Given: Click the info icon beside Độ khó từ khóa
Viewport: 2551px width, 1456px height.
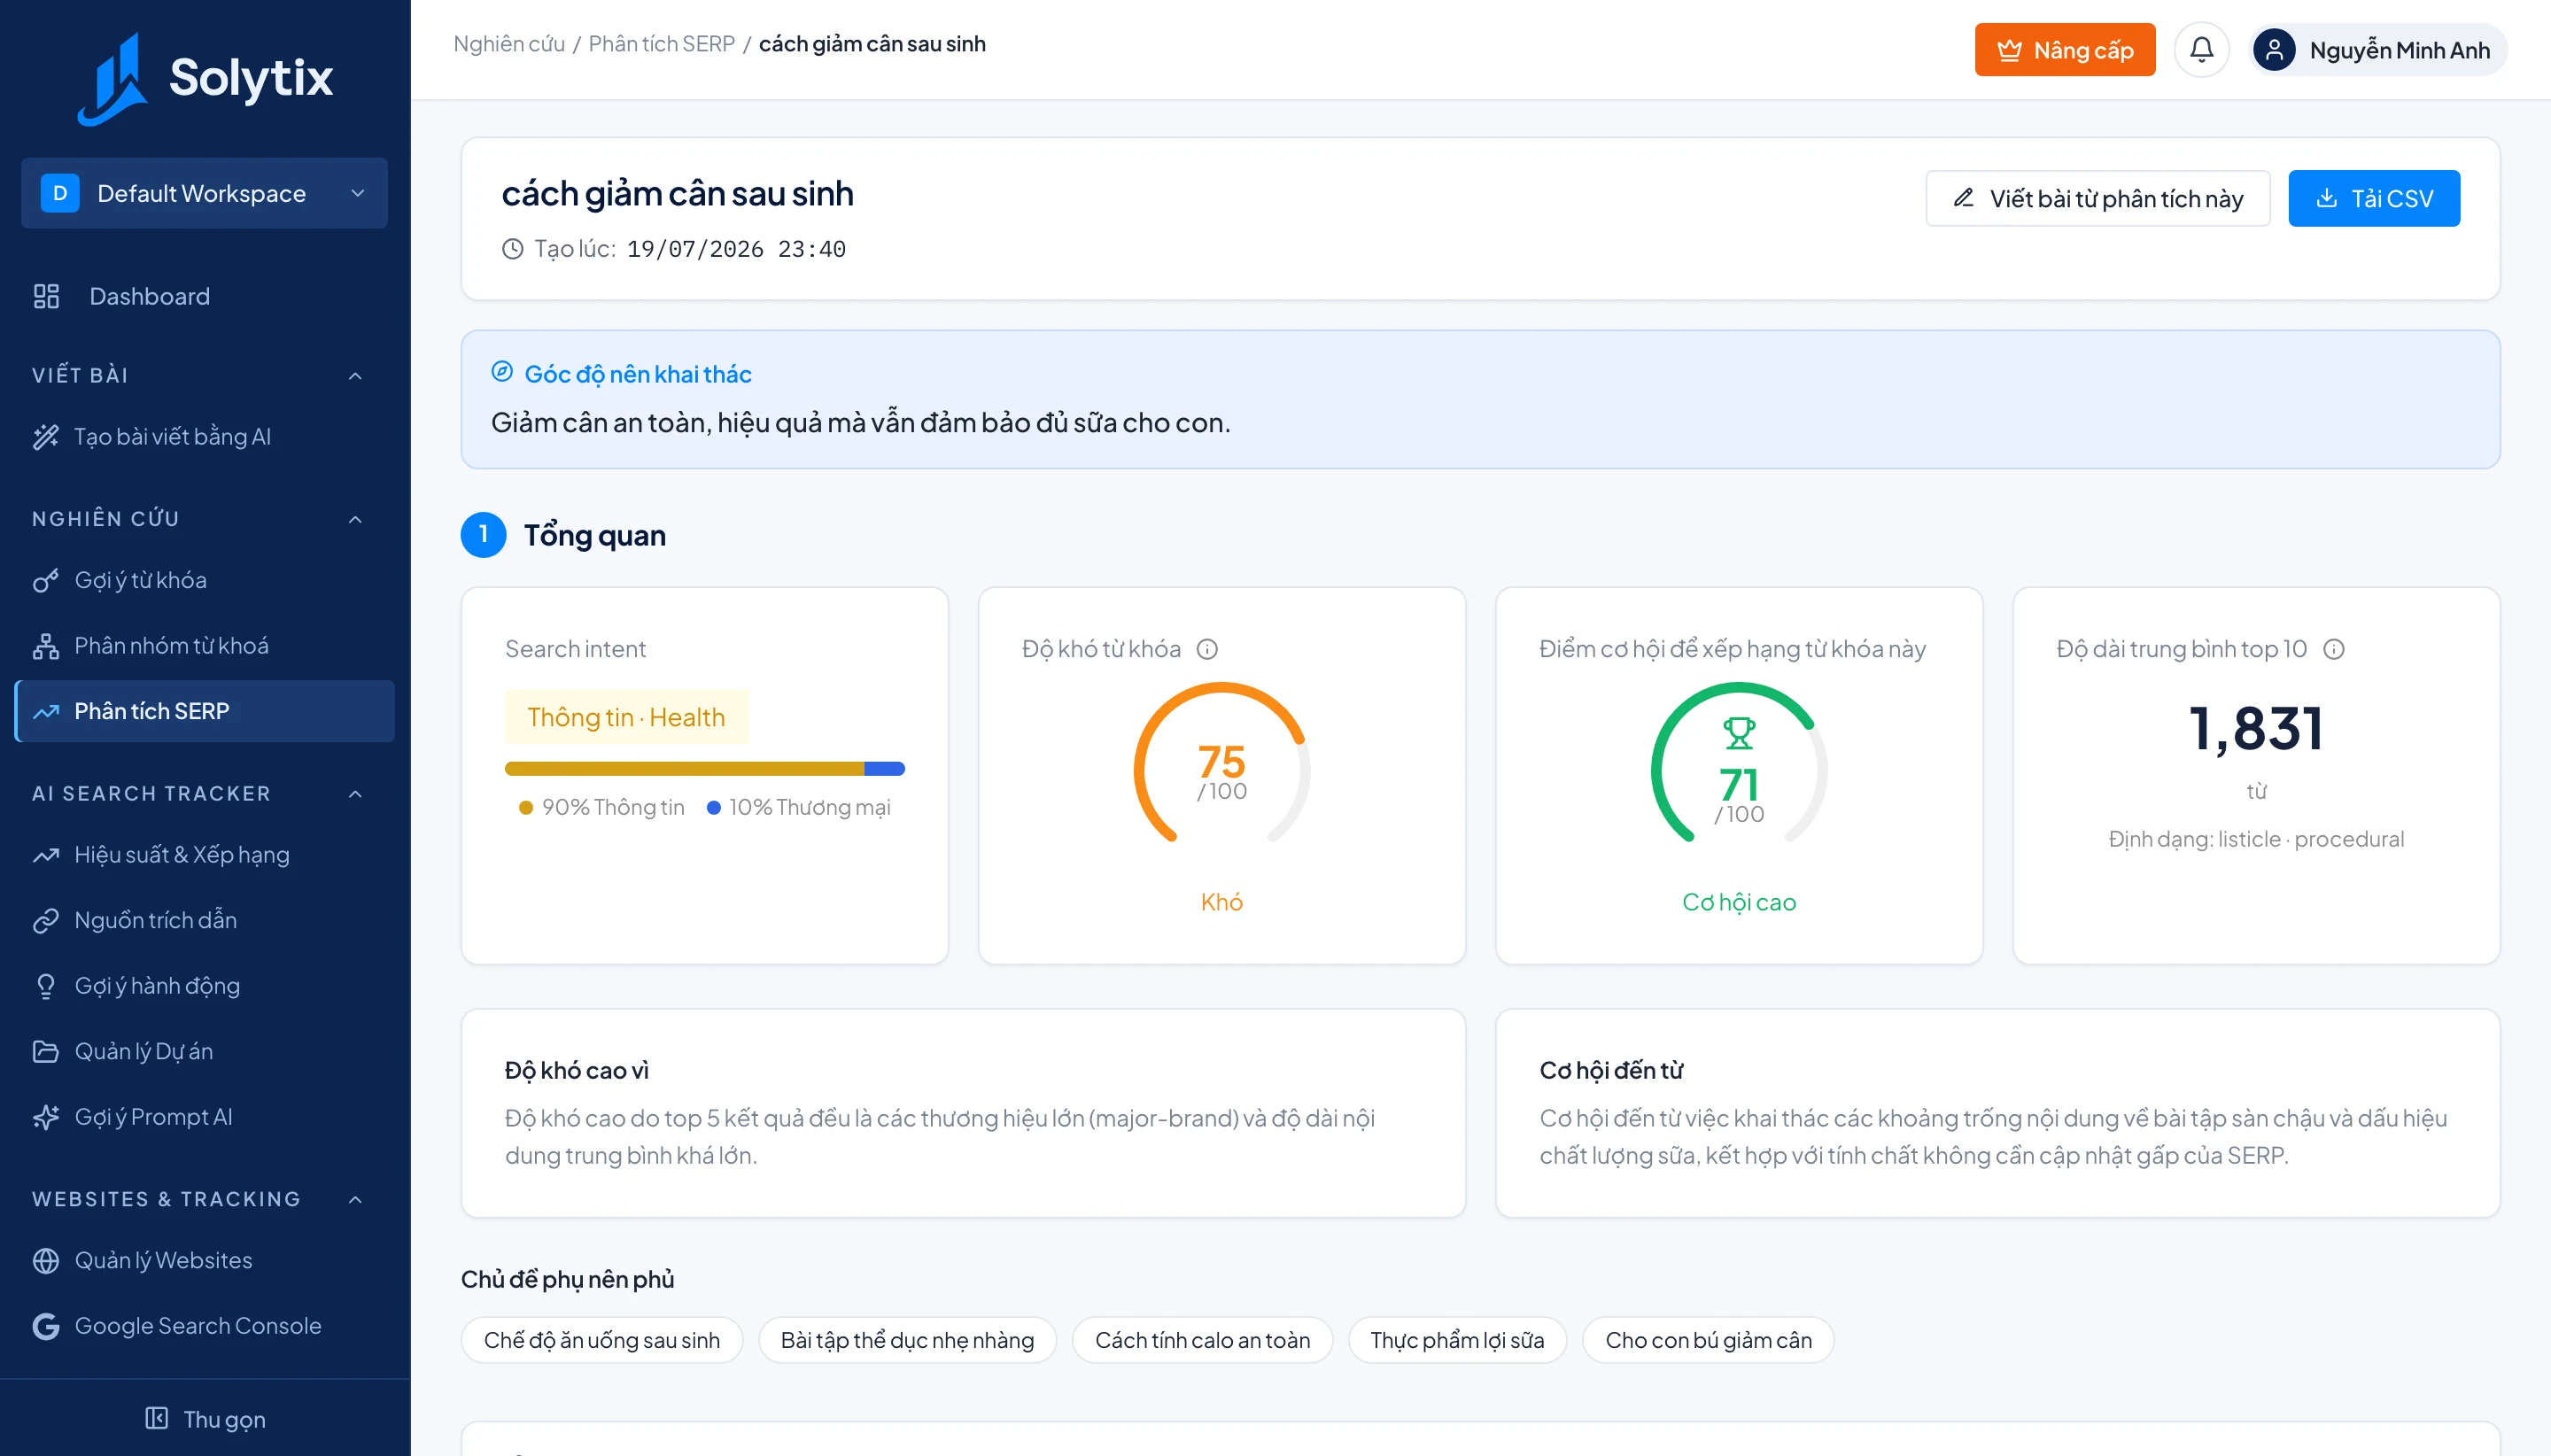Looking at the screenshot, I should click(x=1207, y=649).
